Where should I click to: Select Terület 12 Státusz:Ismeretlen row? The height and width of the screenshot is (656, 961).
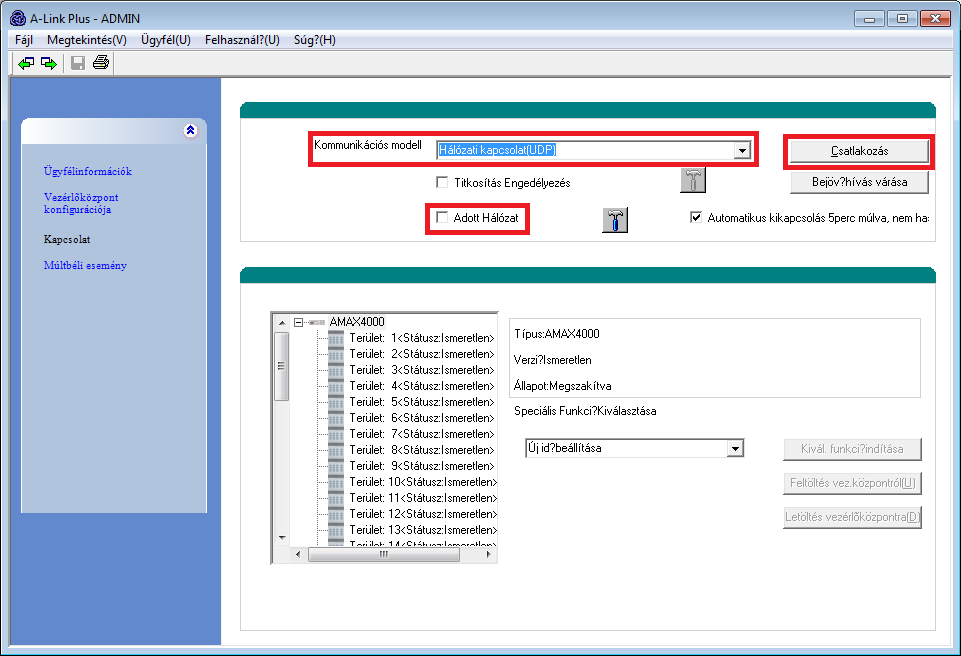[423, 514]
